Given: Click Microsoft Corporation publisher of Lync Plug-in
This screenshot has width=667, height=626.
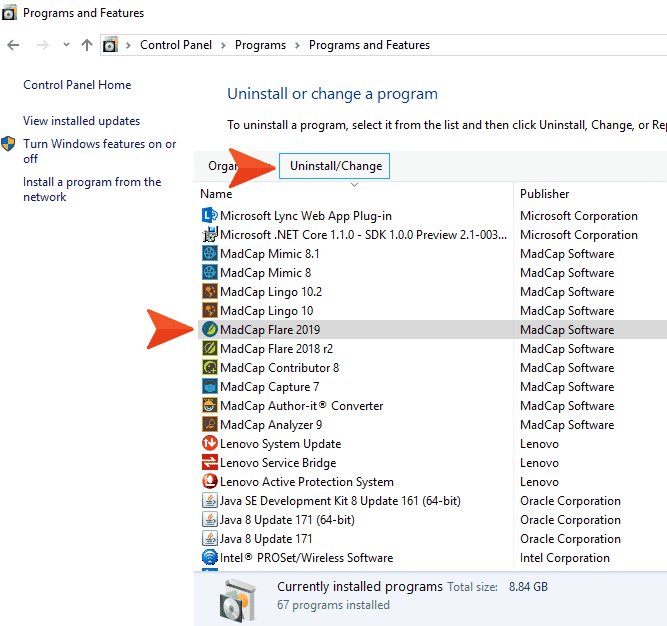Looking at the screenshot, I should point(579,216).
